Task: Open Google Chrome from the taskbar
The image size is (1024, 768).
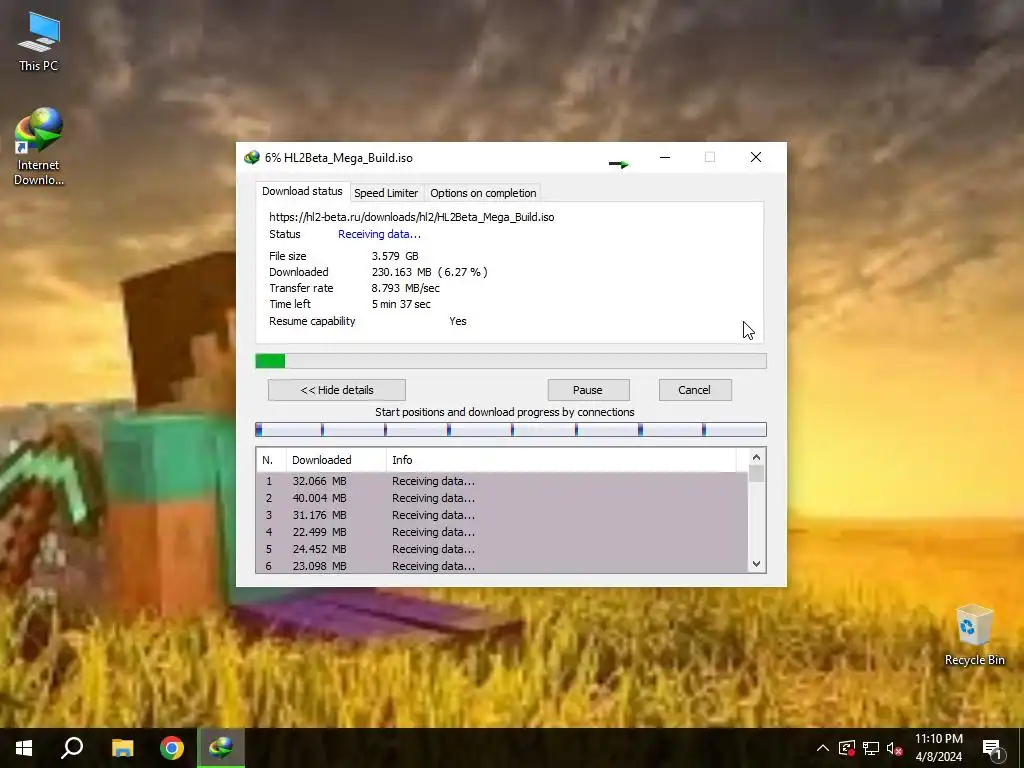Action: 172,748
